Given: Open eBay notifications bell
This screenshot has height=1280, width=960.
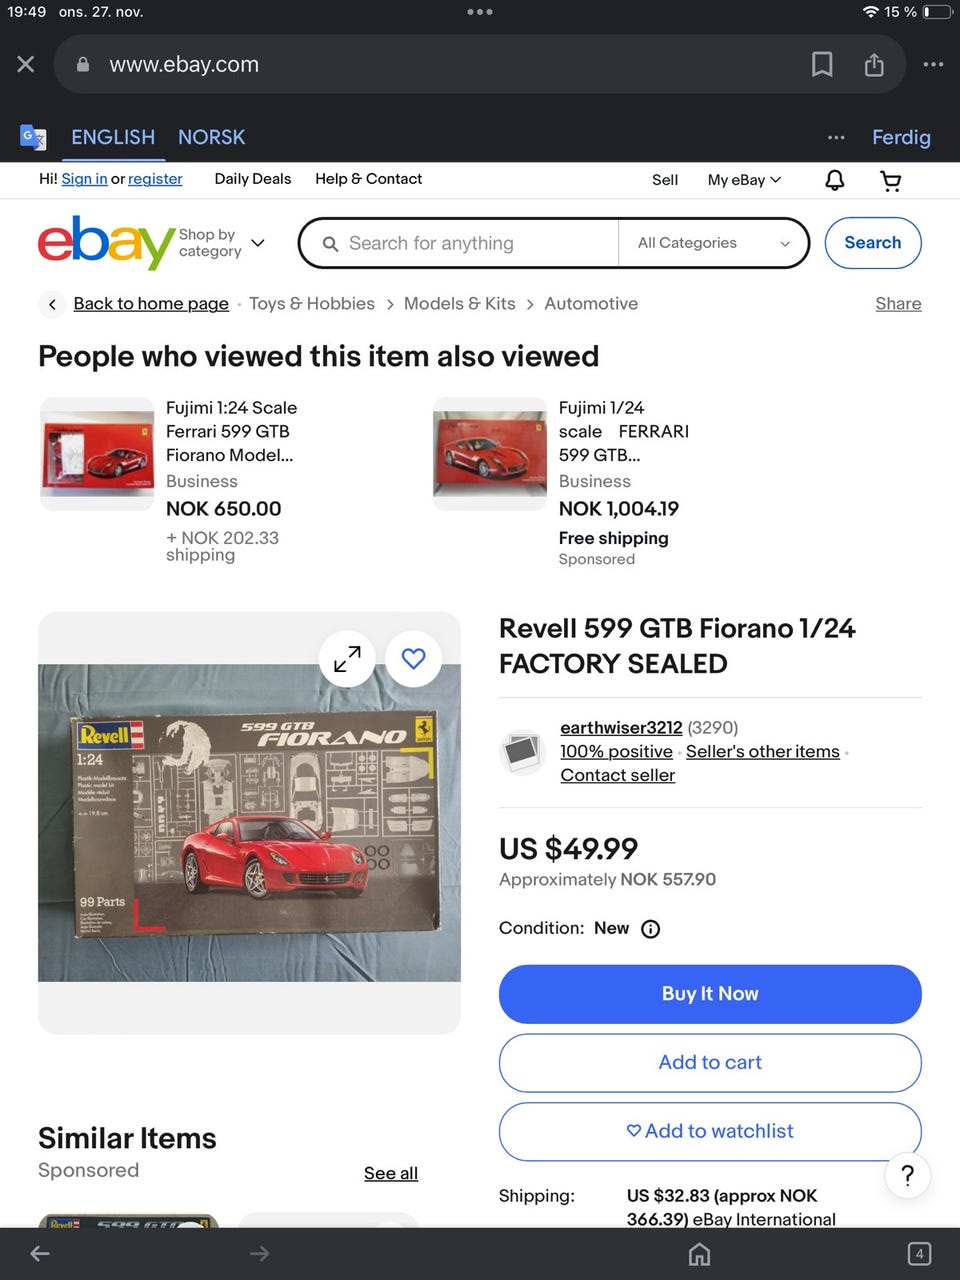Looking at the screenshot, I should 834,180.
